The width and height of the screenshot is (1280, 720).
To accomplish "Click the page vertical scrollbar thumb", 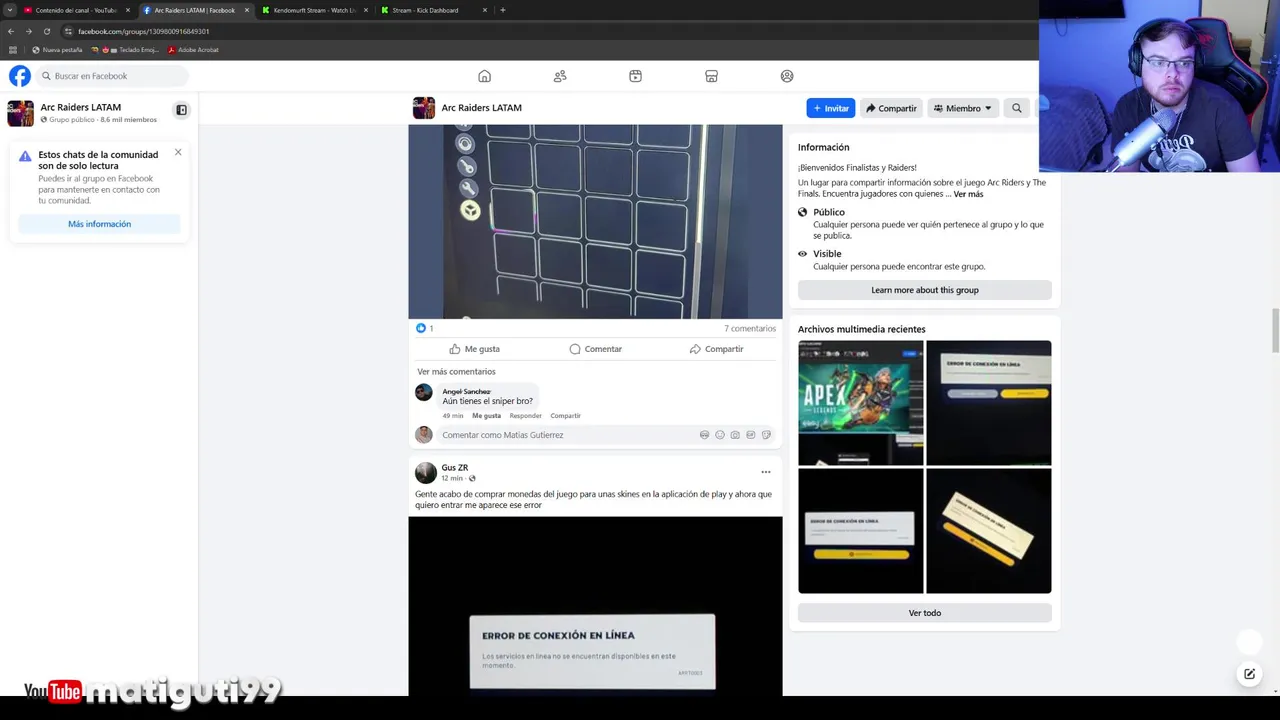I will [1275, 331].
